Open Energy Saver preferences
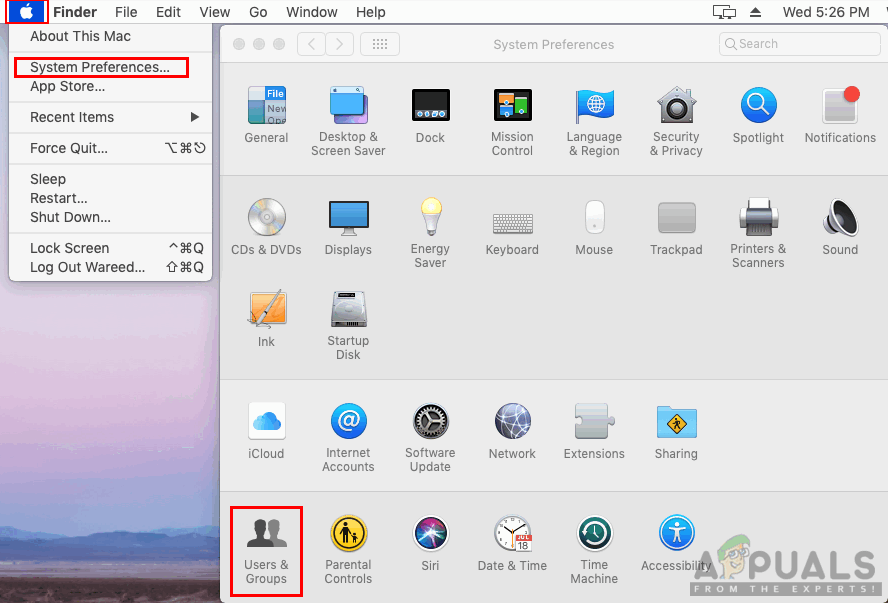 point(430,233)
